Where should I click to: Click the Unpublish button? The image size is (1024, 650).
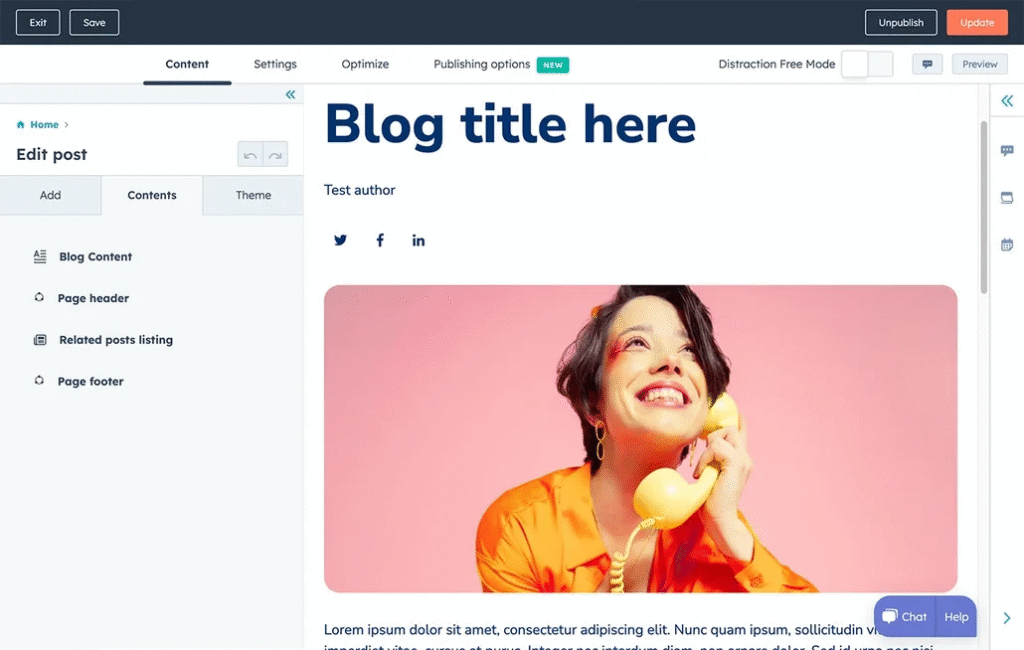point(901,22)
